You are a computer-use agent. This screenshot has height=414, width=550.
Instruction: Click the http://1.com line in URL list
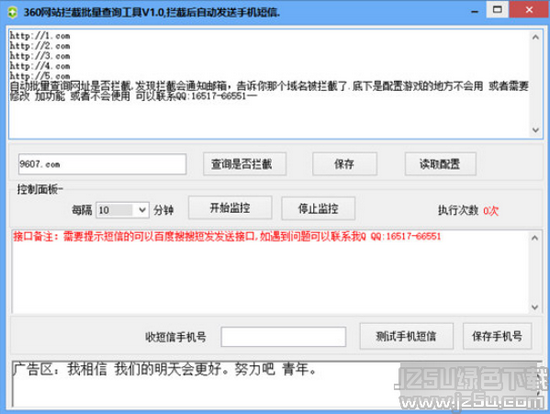click(40, 36)
